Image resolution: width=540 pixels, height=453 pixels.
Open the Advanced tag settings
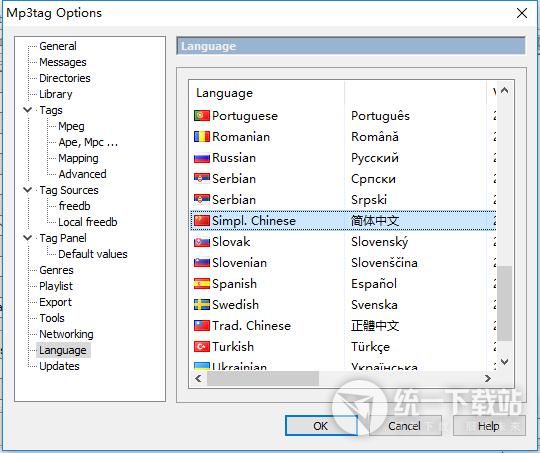point(82,174)
